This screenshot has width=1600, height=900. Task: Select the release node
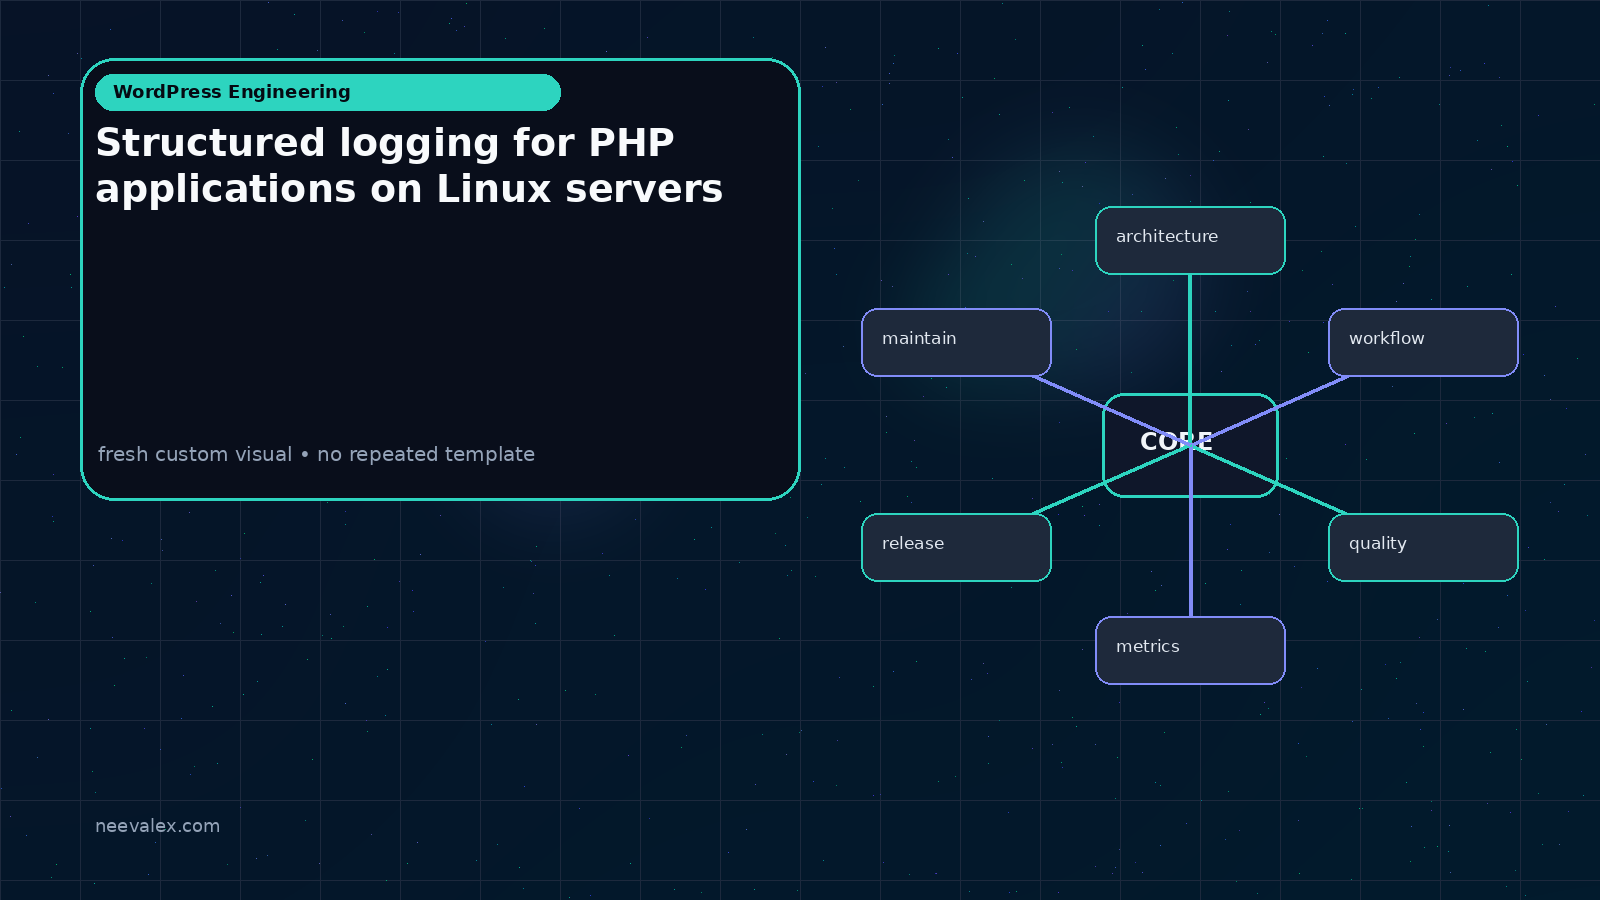click(x=956, y=547)
